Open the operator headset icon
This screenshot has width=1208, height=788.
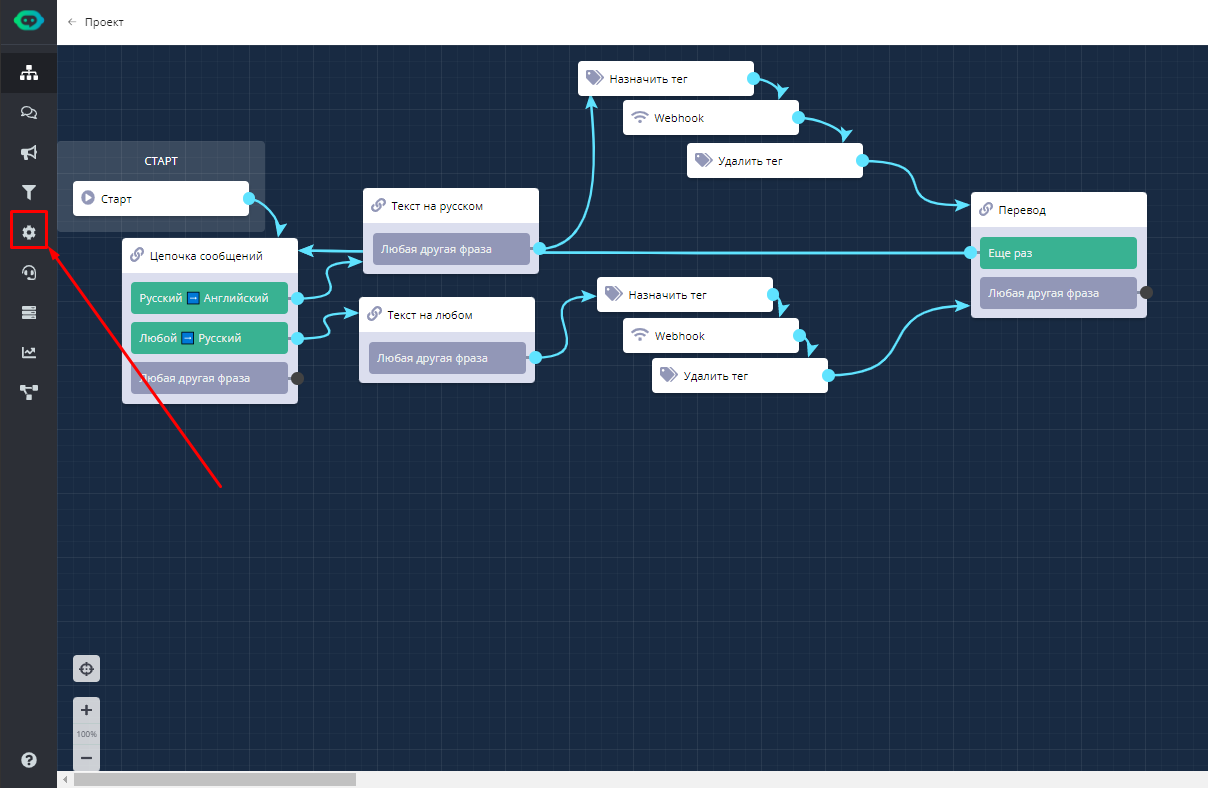28,272
